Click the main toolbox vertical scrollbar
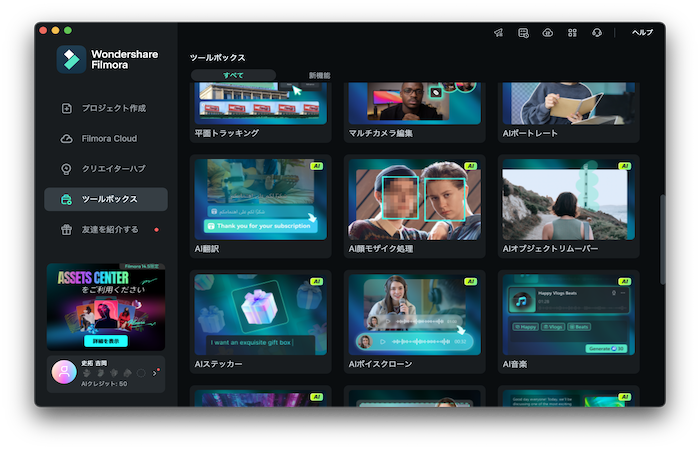The height and width of the screenshot is (450, 700). (x=662, y=239)
